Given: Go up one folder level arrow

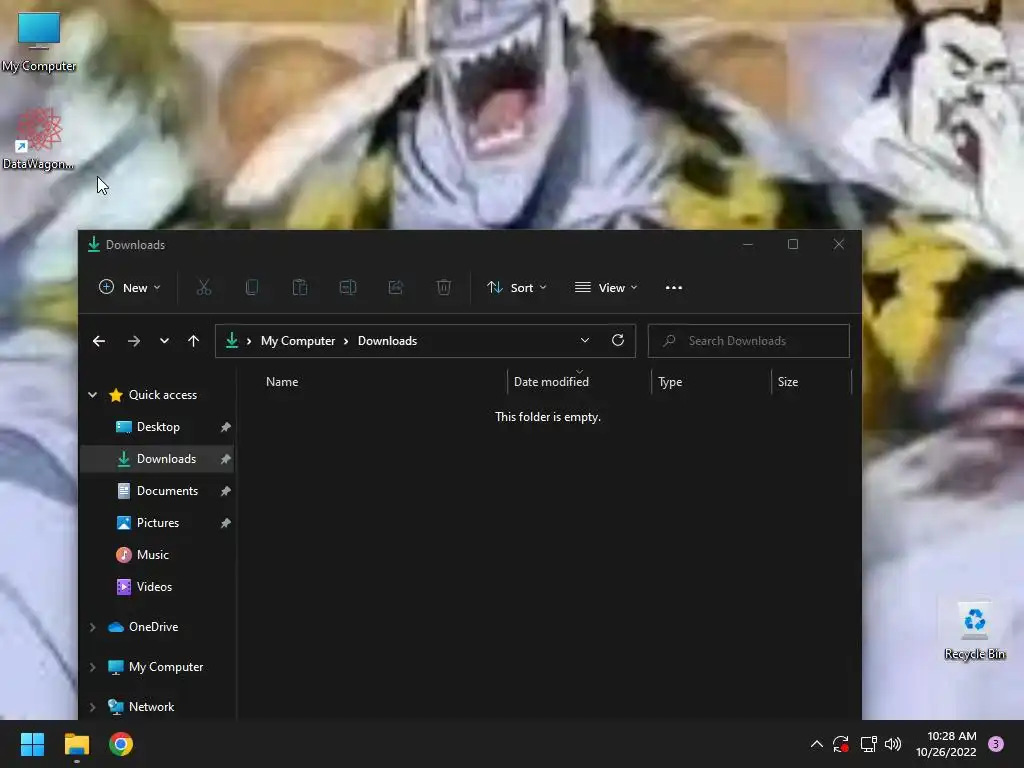Looking at the screenshot, I should tap(193, 341).
